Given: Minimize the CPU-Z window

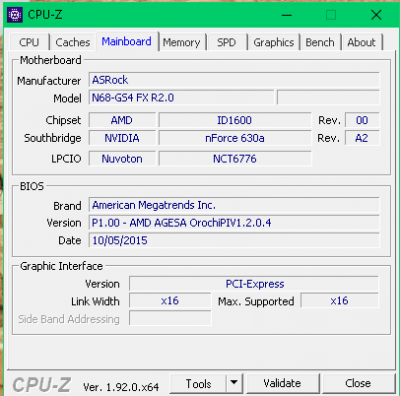Looking at the screenshot, I should pyautogui.click(x=287, y=15).
